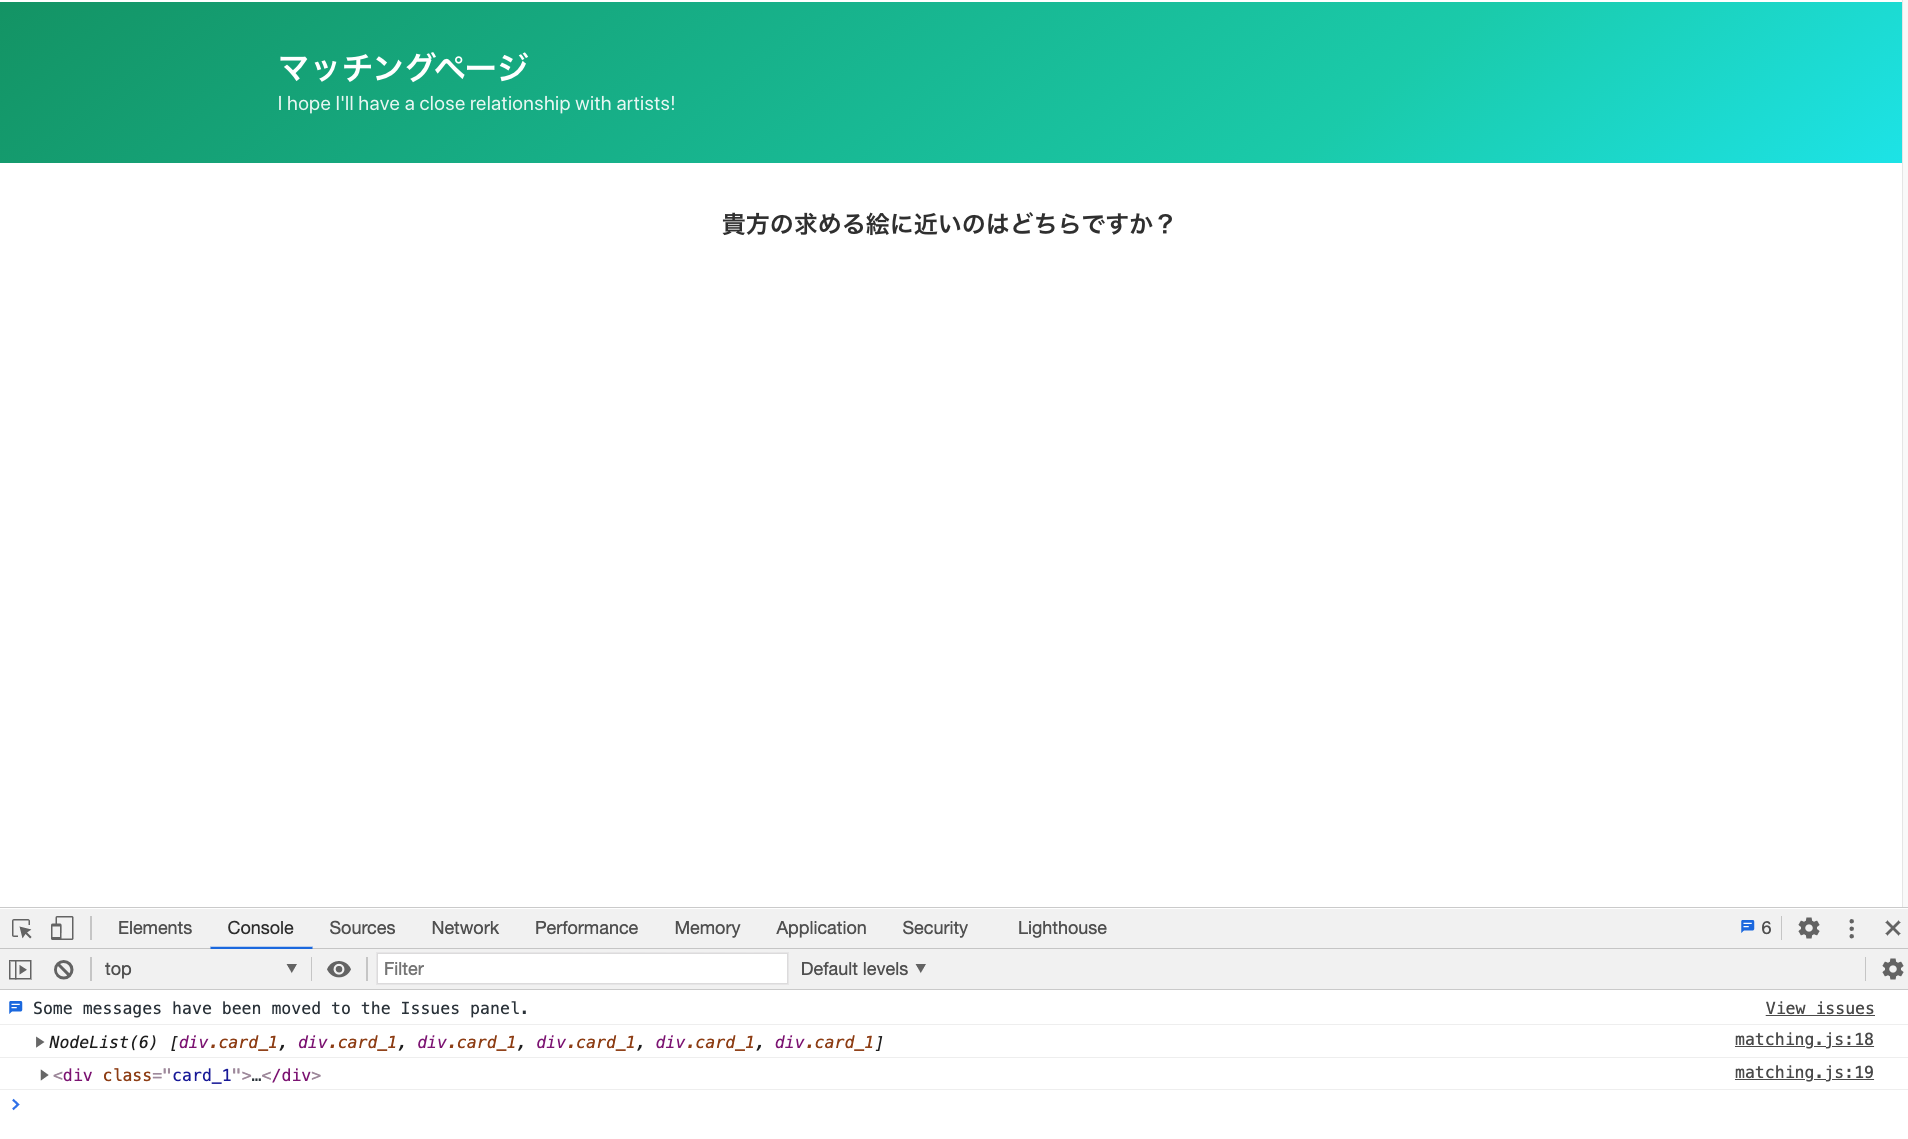Show the console sidebar
This screenshot has width=1908, height=1139.
pos(21,968)
